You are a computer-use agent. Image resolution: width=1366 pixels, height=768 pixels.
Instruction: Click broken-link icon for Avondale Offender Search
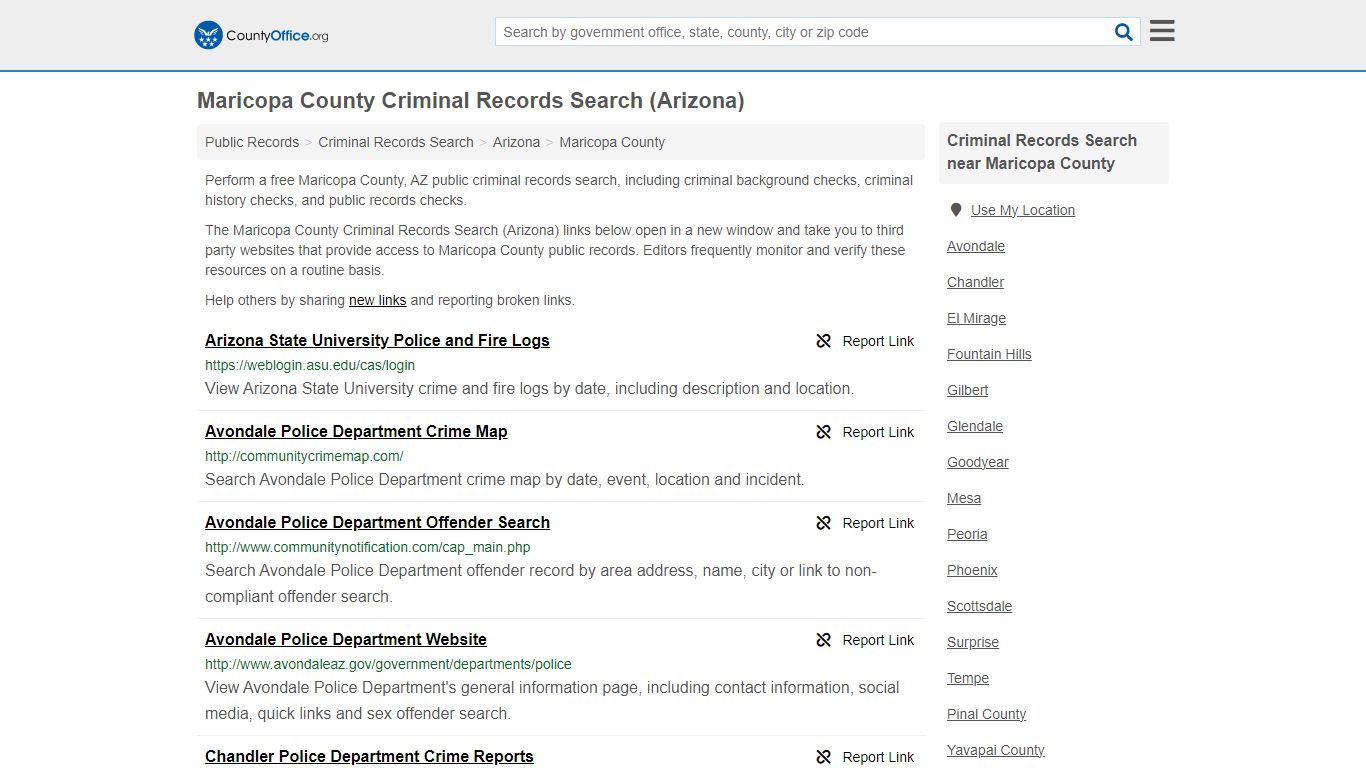click(x=824, y=523)
